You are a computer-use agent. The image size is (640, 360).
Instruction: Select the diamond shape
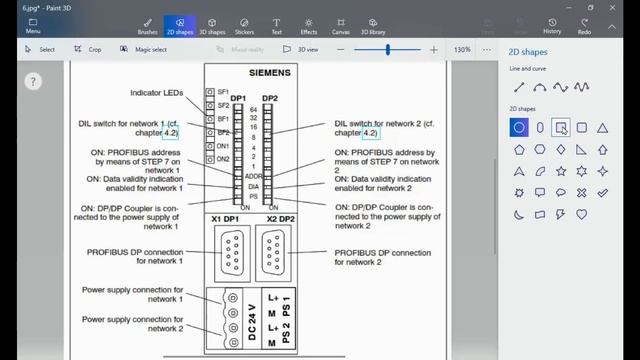point(561,150)
